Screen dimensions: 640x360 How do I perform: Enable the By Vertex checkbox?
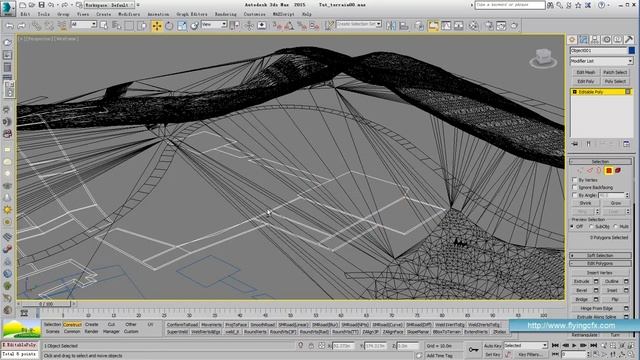(575, 180)
